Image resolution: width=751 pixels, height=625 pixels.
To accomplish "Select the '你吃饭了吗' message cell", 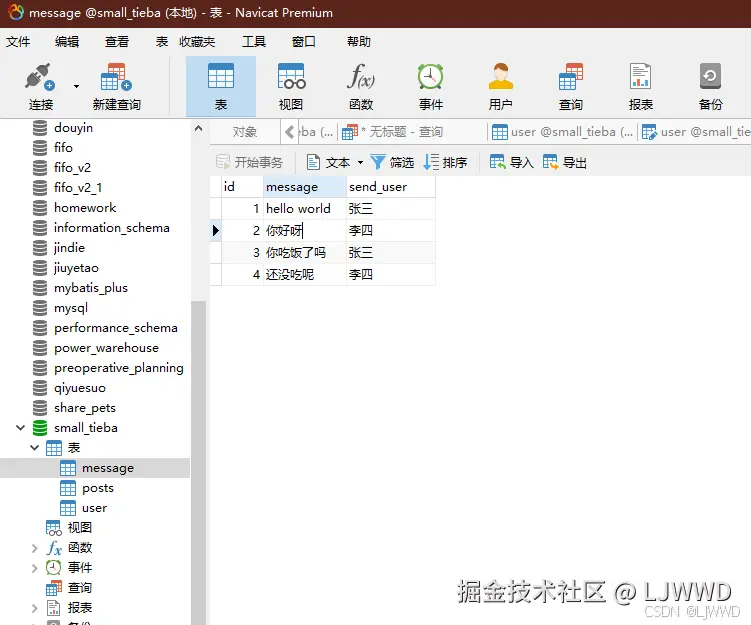I will pyautogui.click(x=305, y=253).
